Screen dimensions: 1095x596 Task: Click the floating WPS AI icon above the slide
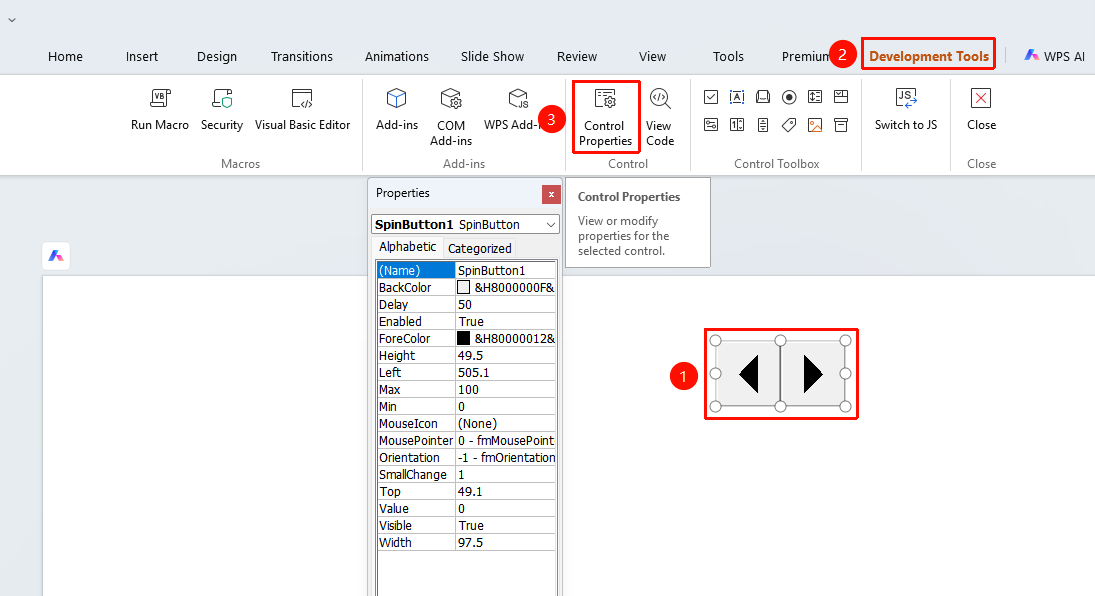click(x=56, y=256)
